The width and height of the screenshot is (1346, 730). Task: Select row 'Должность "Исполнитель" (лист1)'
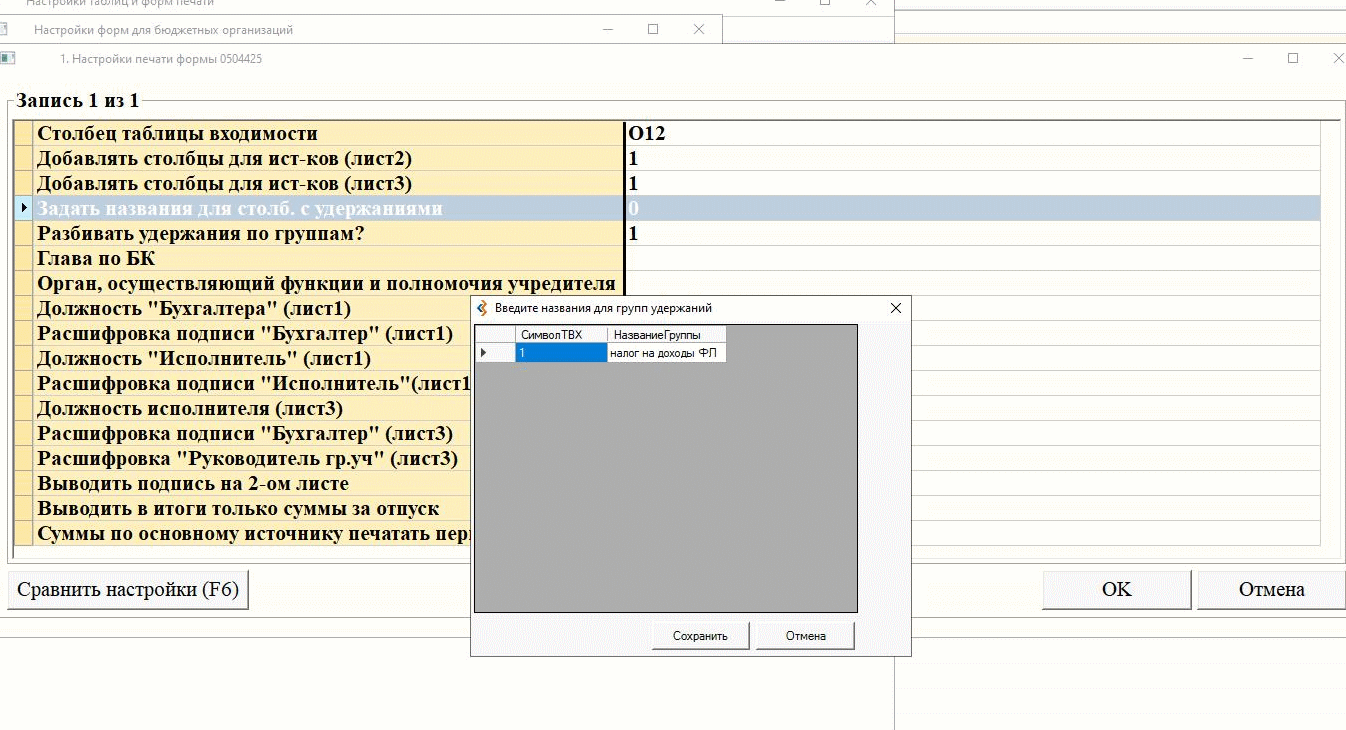point(252,359)
